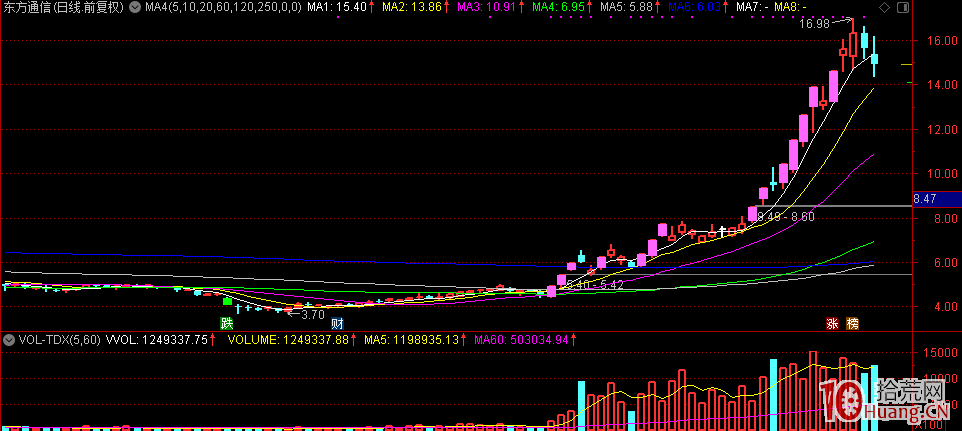Click the 8.47 price tag on axis
962x431 pixels.
[x=937, y=199]
